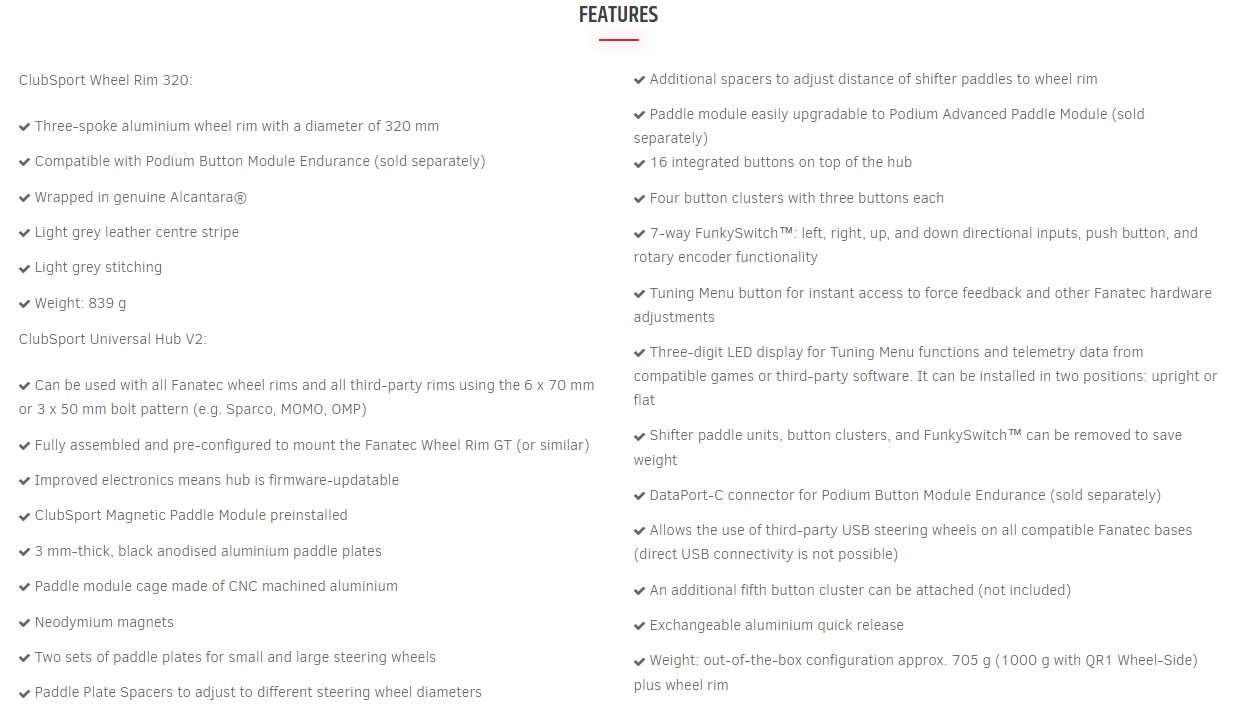Click Light grey leather centre stripe text
The width and height of the screenshot is (1245, 706).
click(x=137, y=232)
